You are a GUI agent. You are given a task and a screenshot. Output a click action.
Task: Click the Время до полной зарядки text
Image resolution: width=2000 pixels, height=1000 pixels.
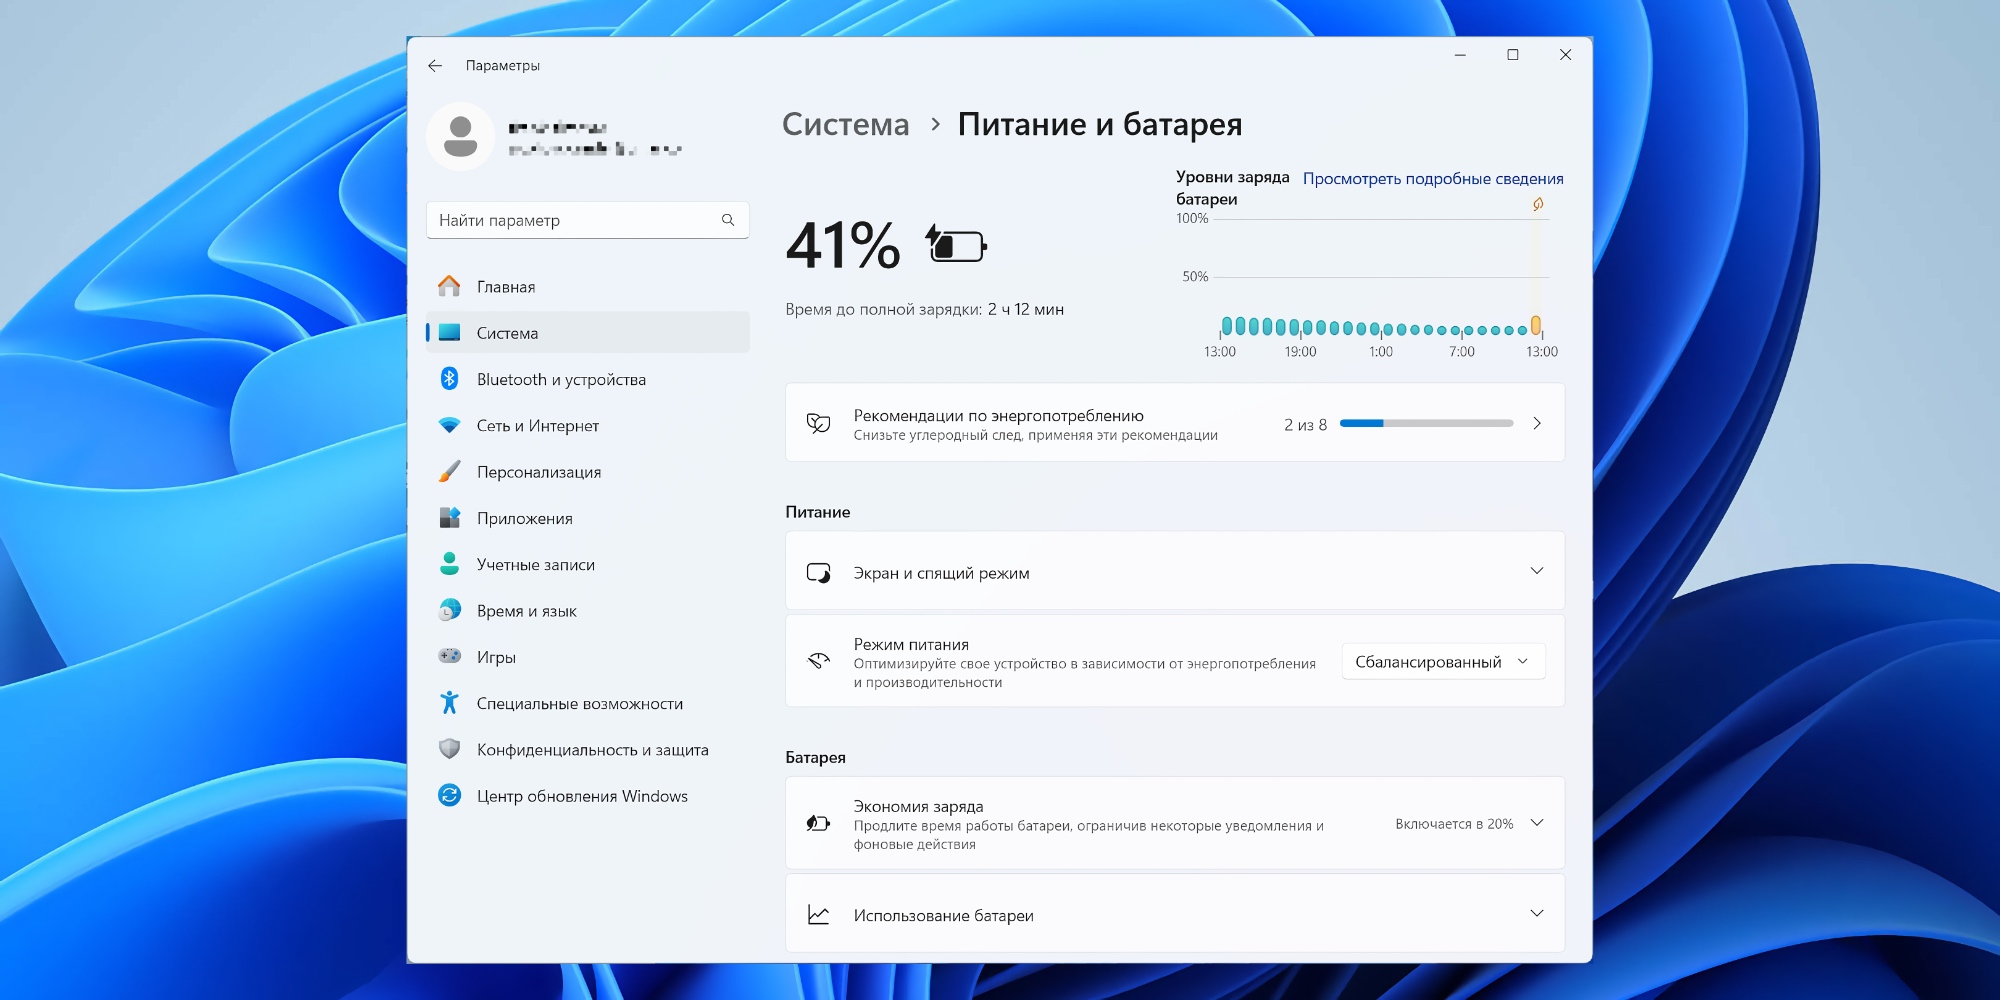924,309
